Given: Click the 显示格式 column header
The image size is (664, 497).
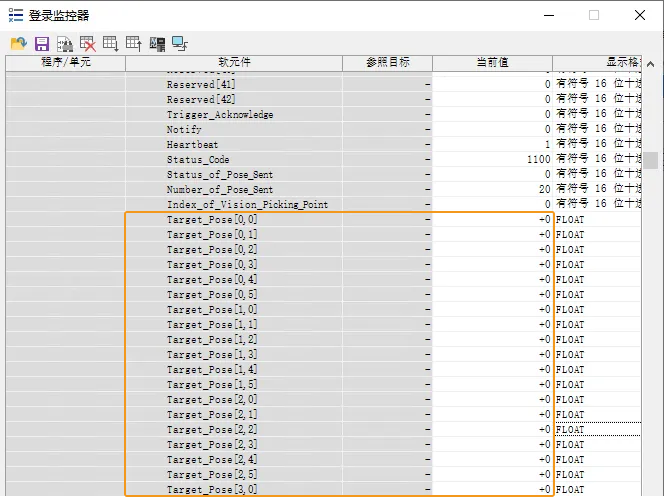Looking at the screenshot, I should (597, 63).
